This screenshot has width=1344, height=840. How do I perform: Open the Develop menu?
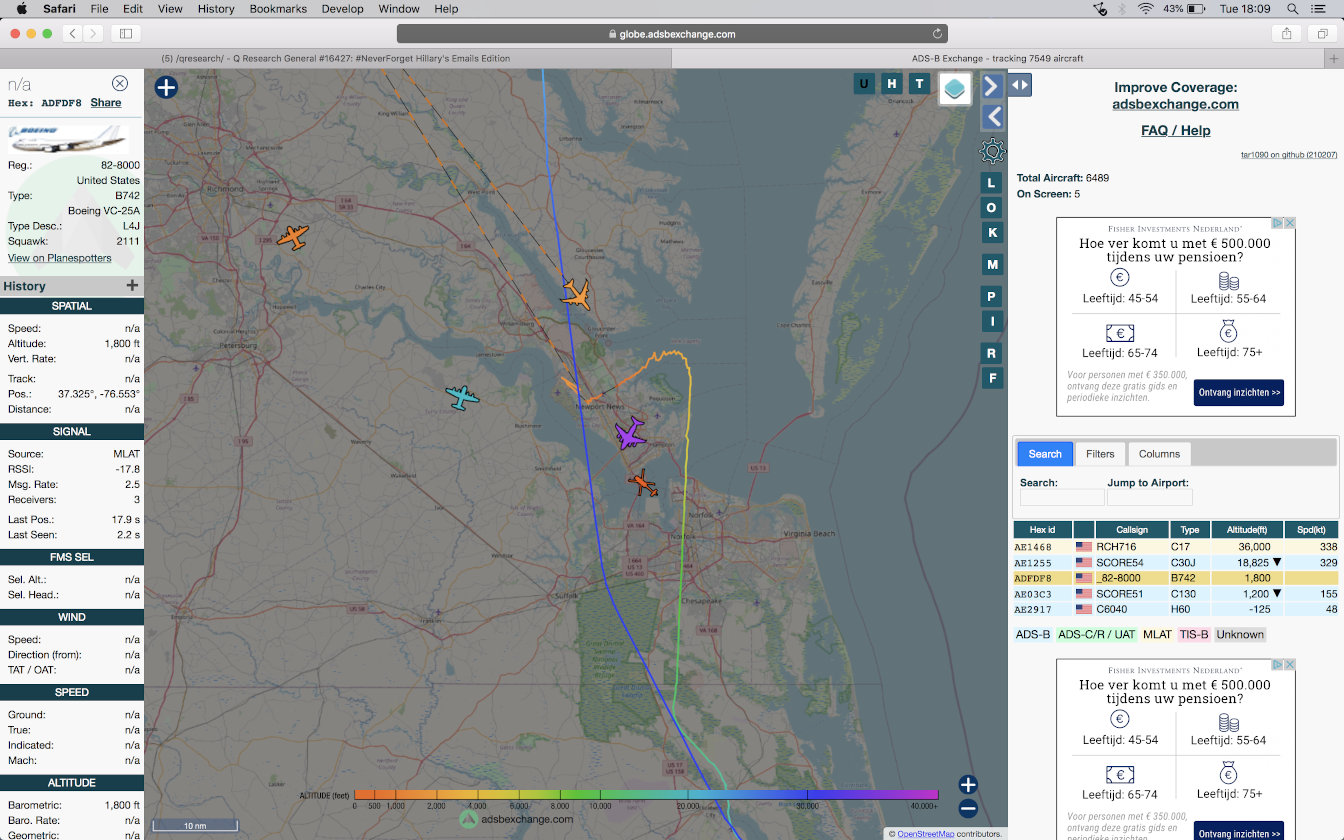[343, 9]
